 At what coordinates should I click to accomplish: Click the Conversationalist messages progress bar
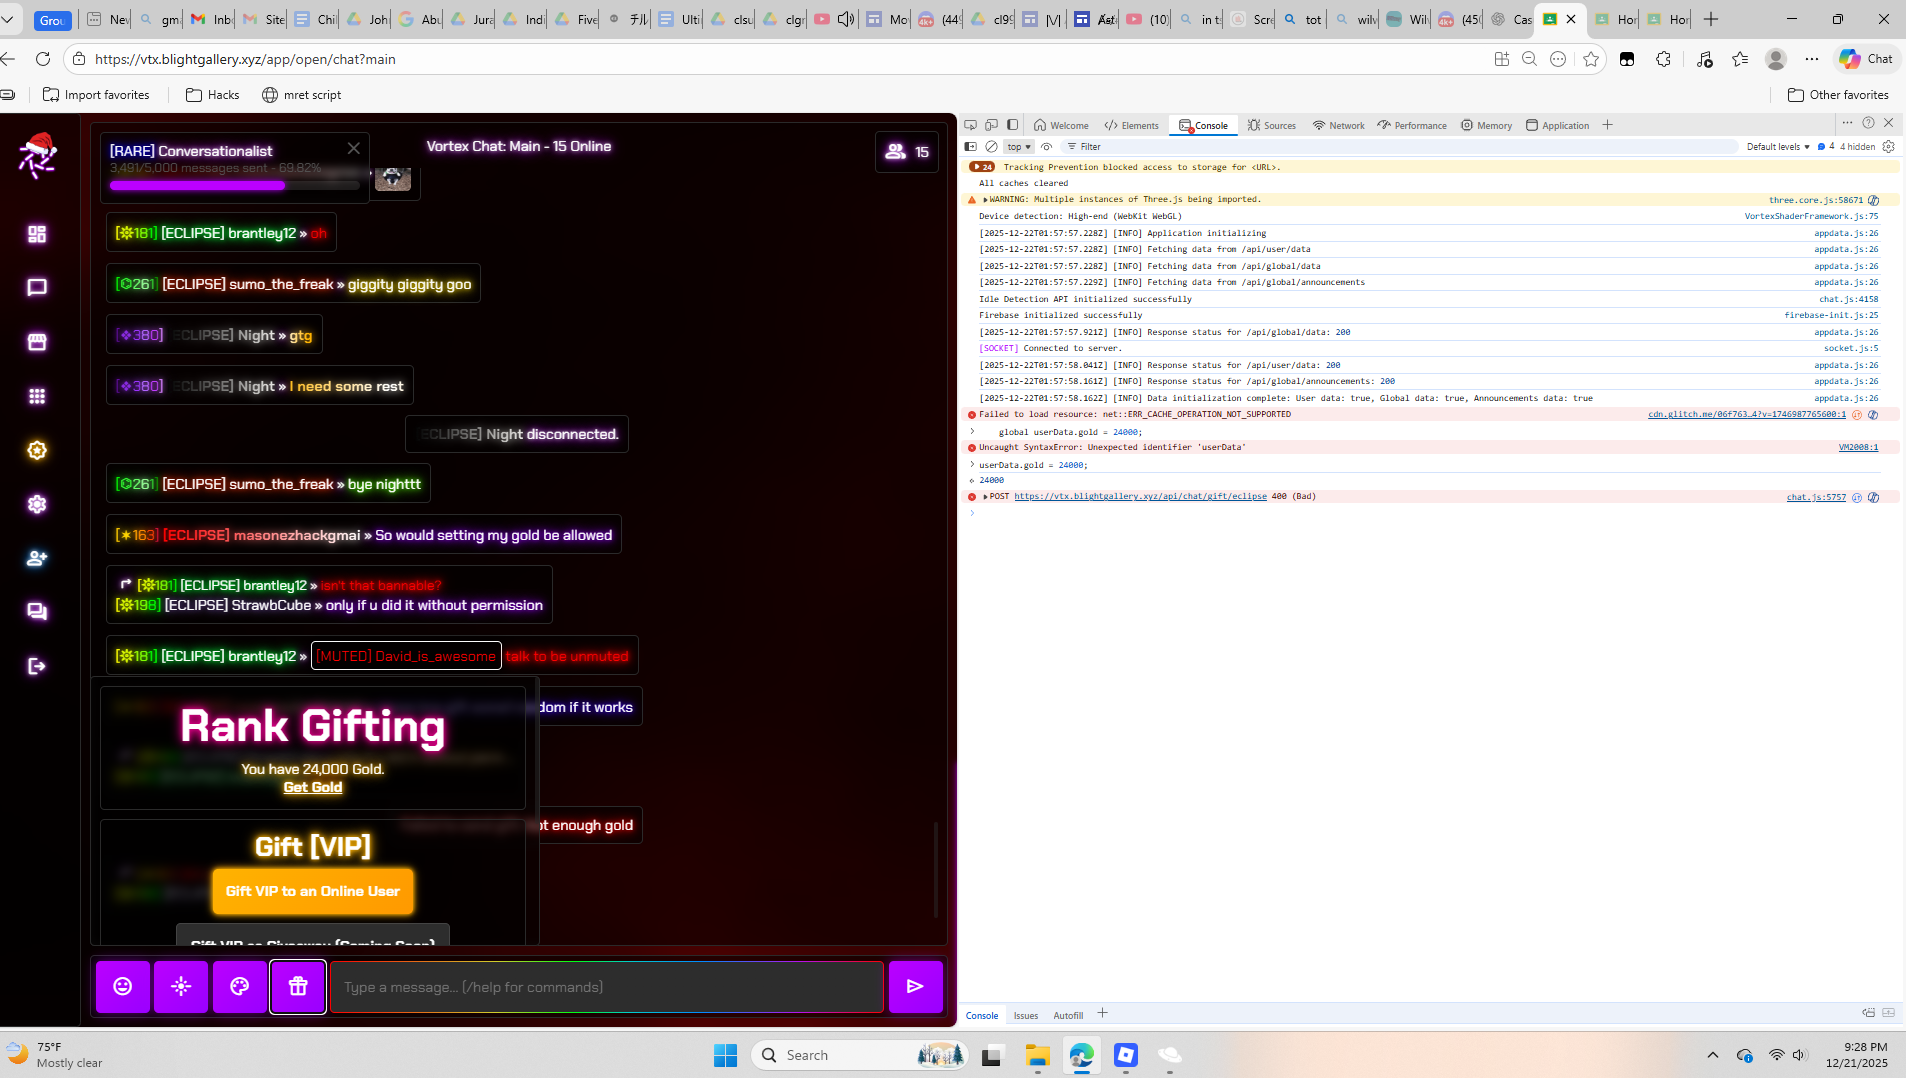(x=234, y=185)
